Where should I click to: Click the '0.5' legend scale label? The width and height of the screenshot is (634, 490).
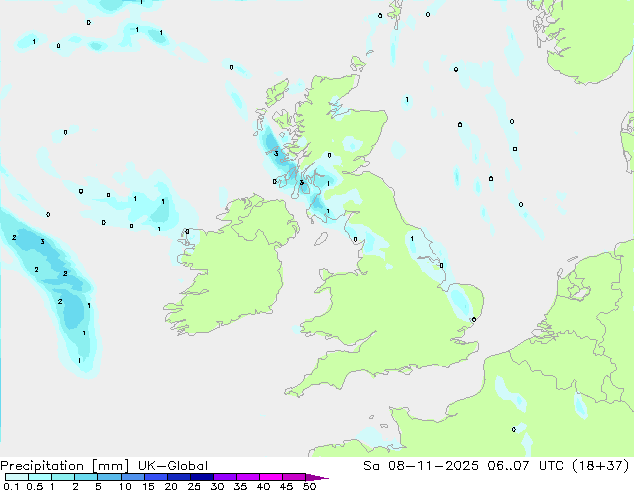pyautogui.click(x=35, y=486)
